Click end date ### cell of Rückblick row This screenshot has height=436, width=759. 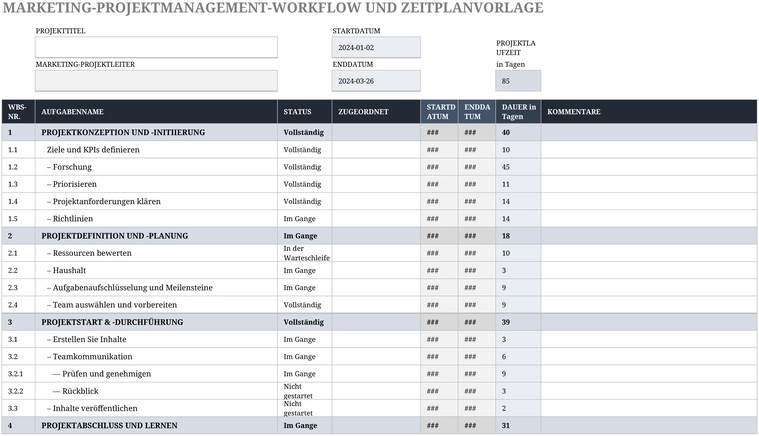click(x=477, y=391)
